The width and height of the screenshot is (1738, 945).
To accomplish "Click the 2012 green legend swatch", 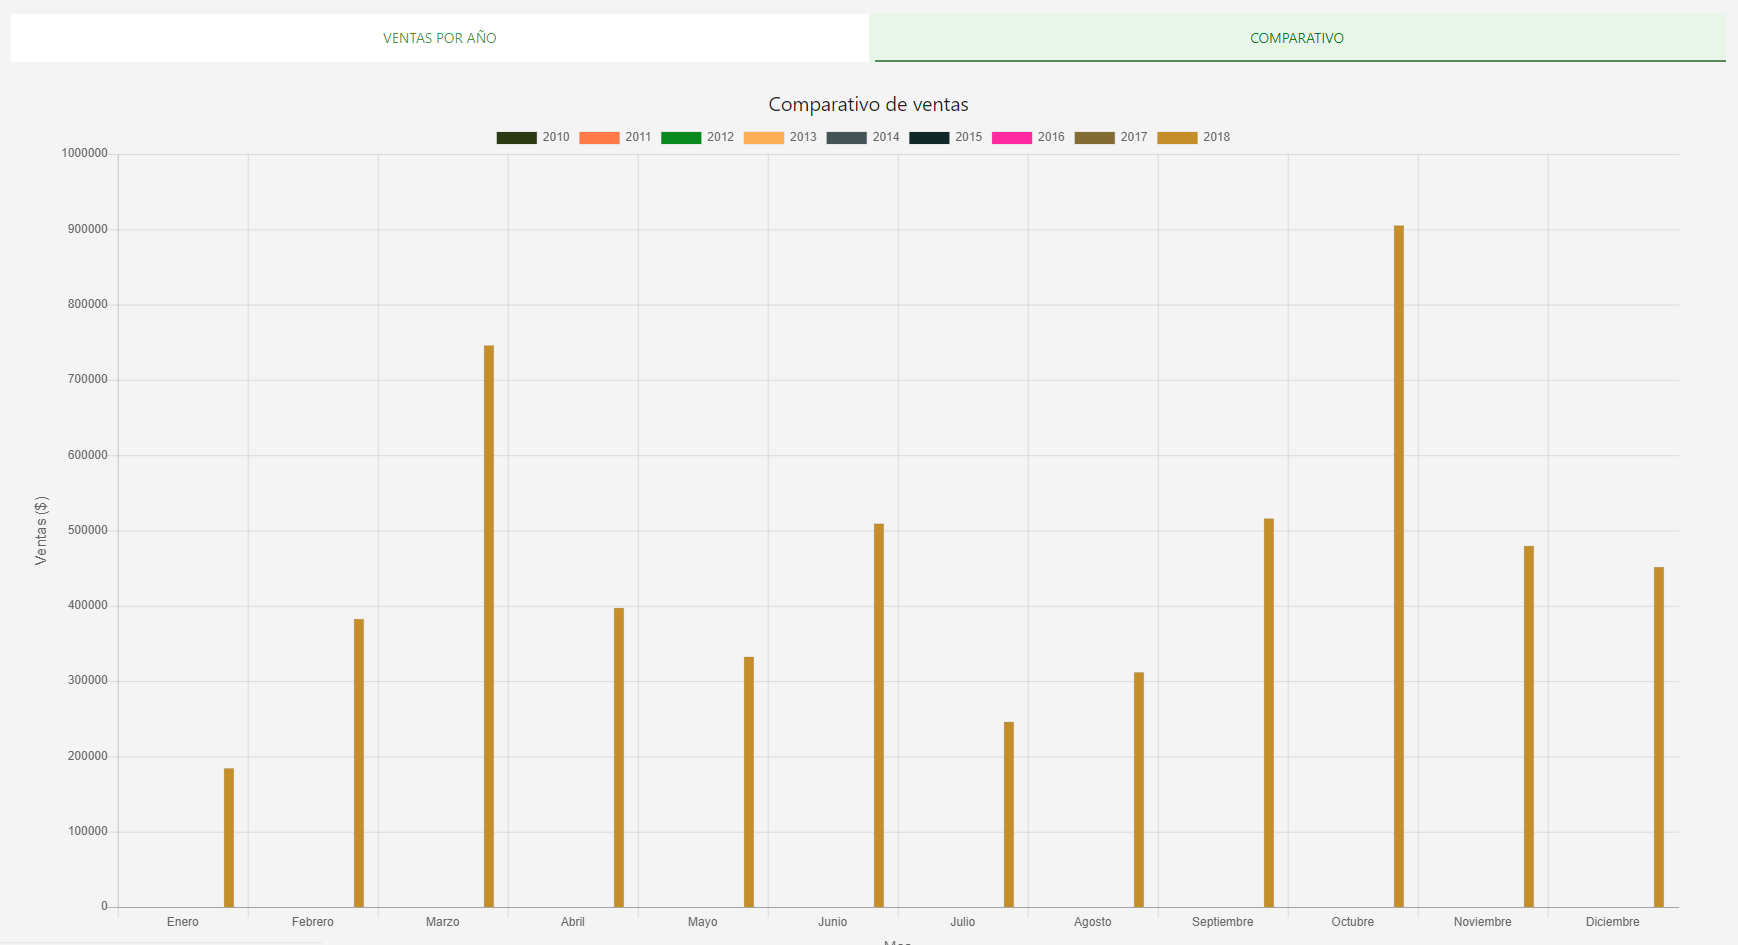I will (681, 137).
